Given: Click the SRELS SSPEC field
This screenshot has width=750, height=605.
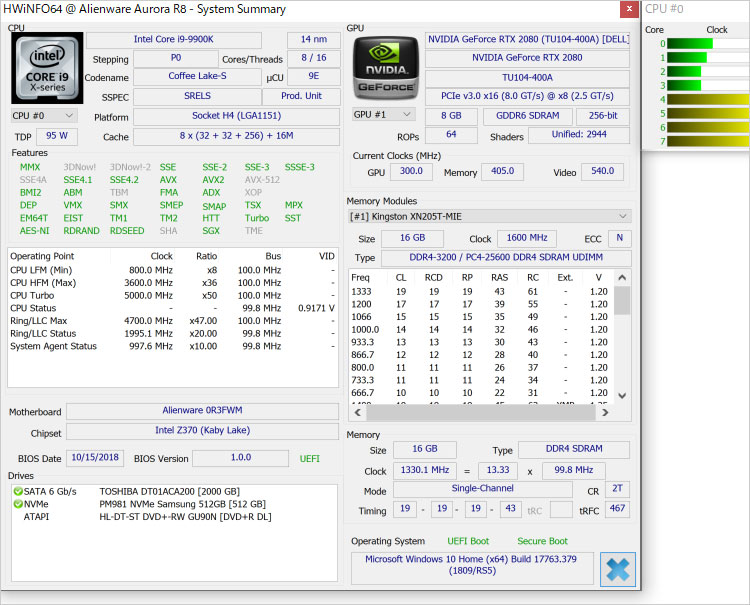Looking at the screenshot, I should pos(197,96).
